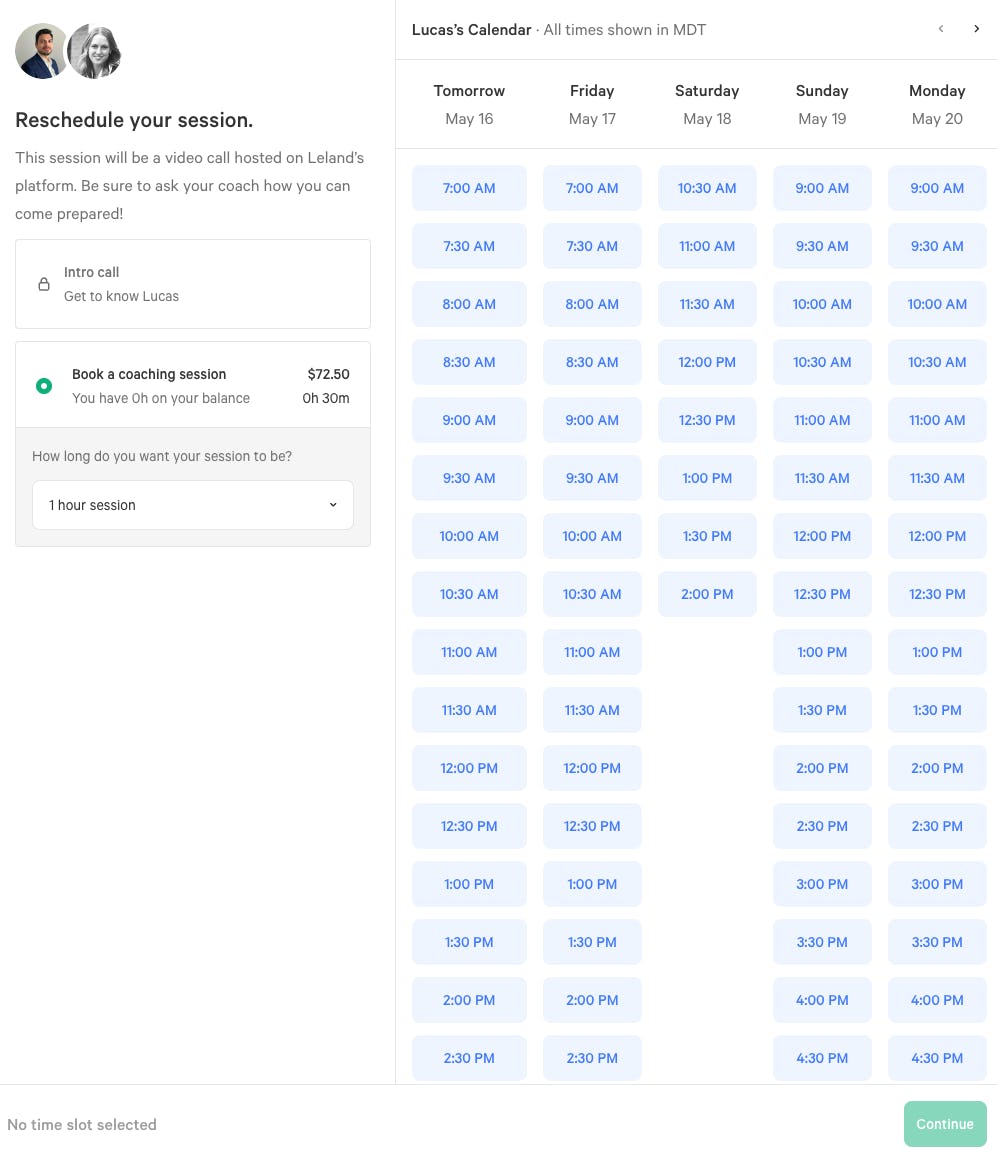Choose 10:30 AM on Saturday May 18
The image size is (997, 1162).
(x=707, y=188)
